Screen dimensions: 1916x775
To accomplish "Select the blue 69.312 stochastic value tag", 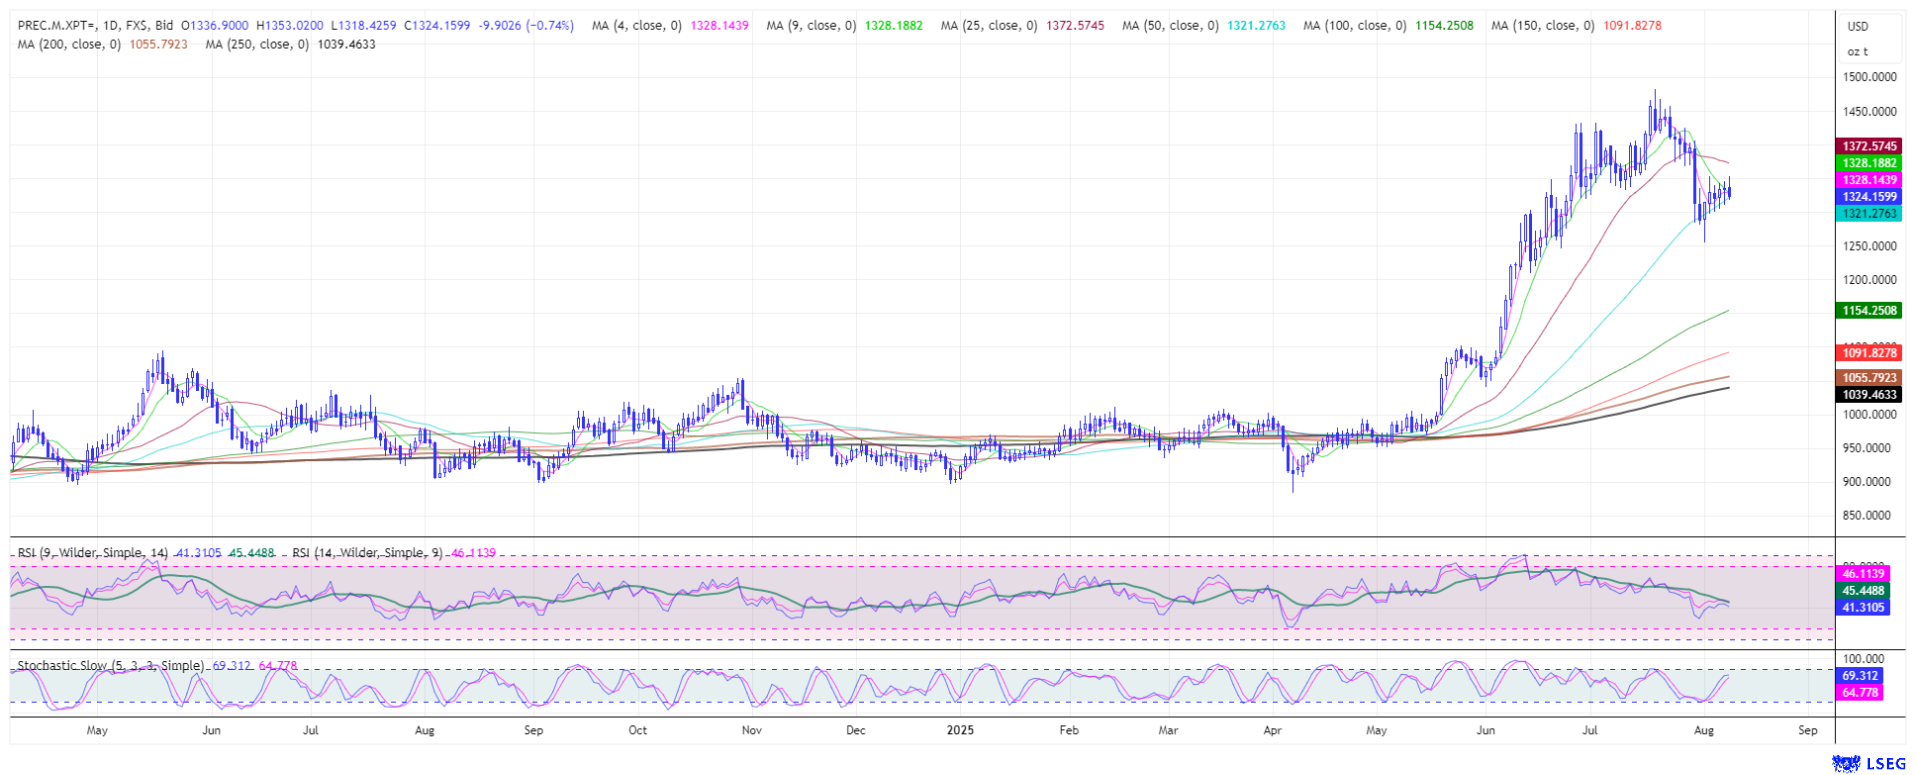I will click(x=1860, y=676).
